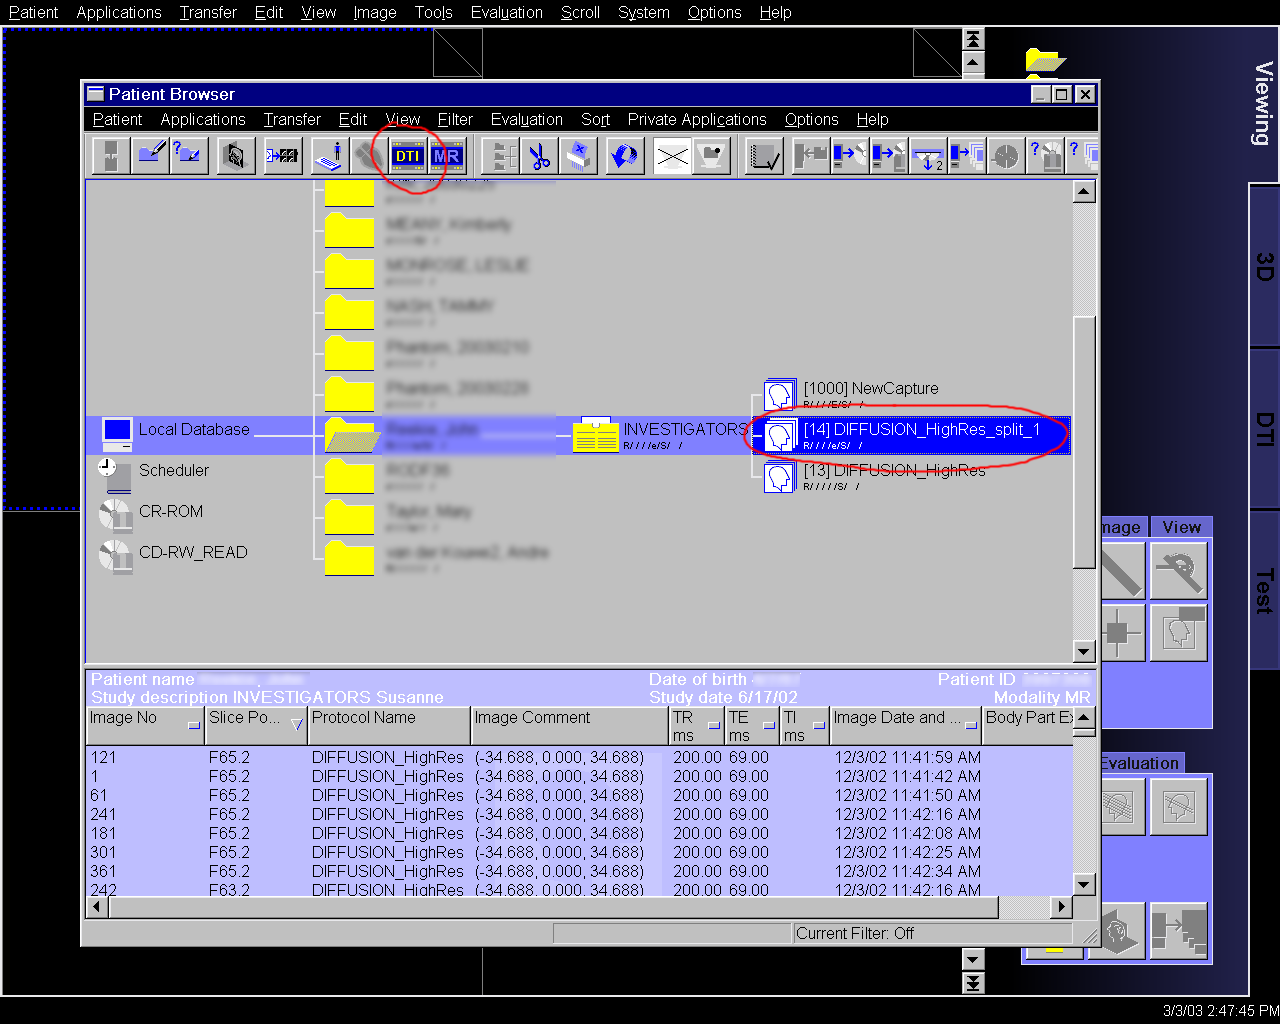Sort by Image No column header

145,725
